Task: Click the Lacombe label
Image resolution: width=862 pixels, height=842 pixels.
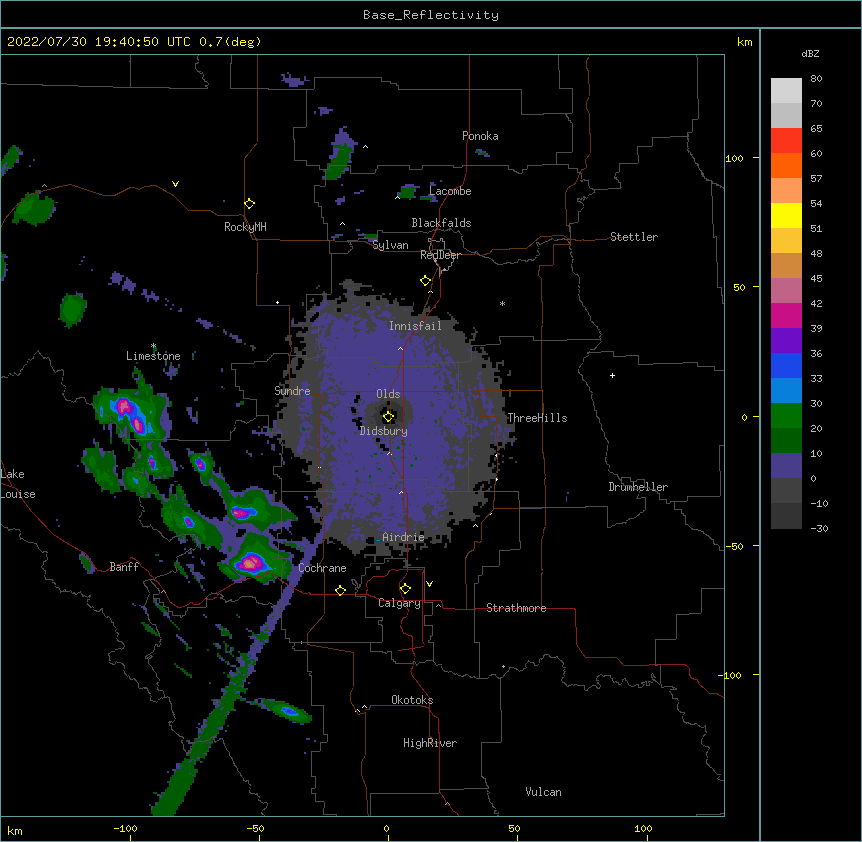Action: click(450, 191)
